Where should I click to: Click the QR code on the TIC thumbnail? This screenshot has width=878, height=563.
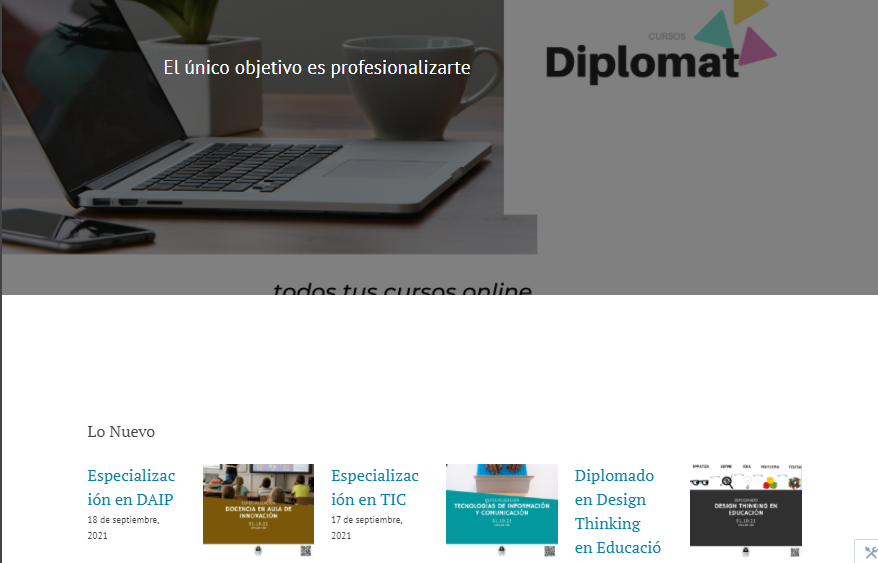[550, 551]
